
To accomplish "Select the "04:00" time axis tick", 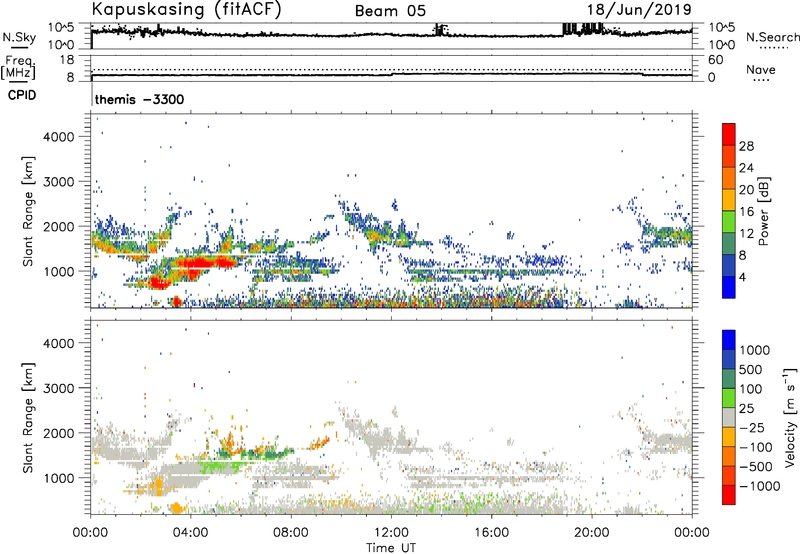I will point(191,533).
